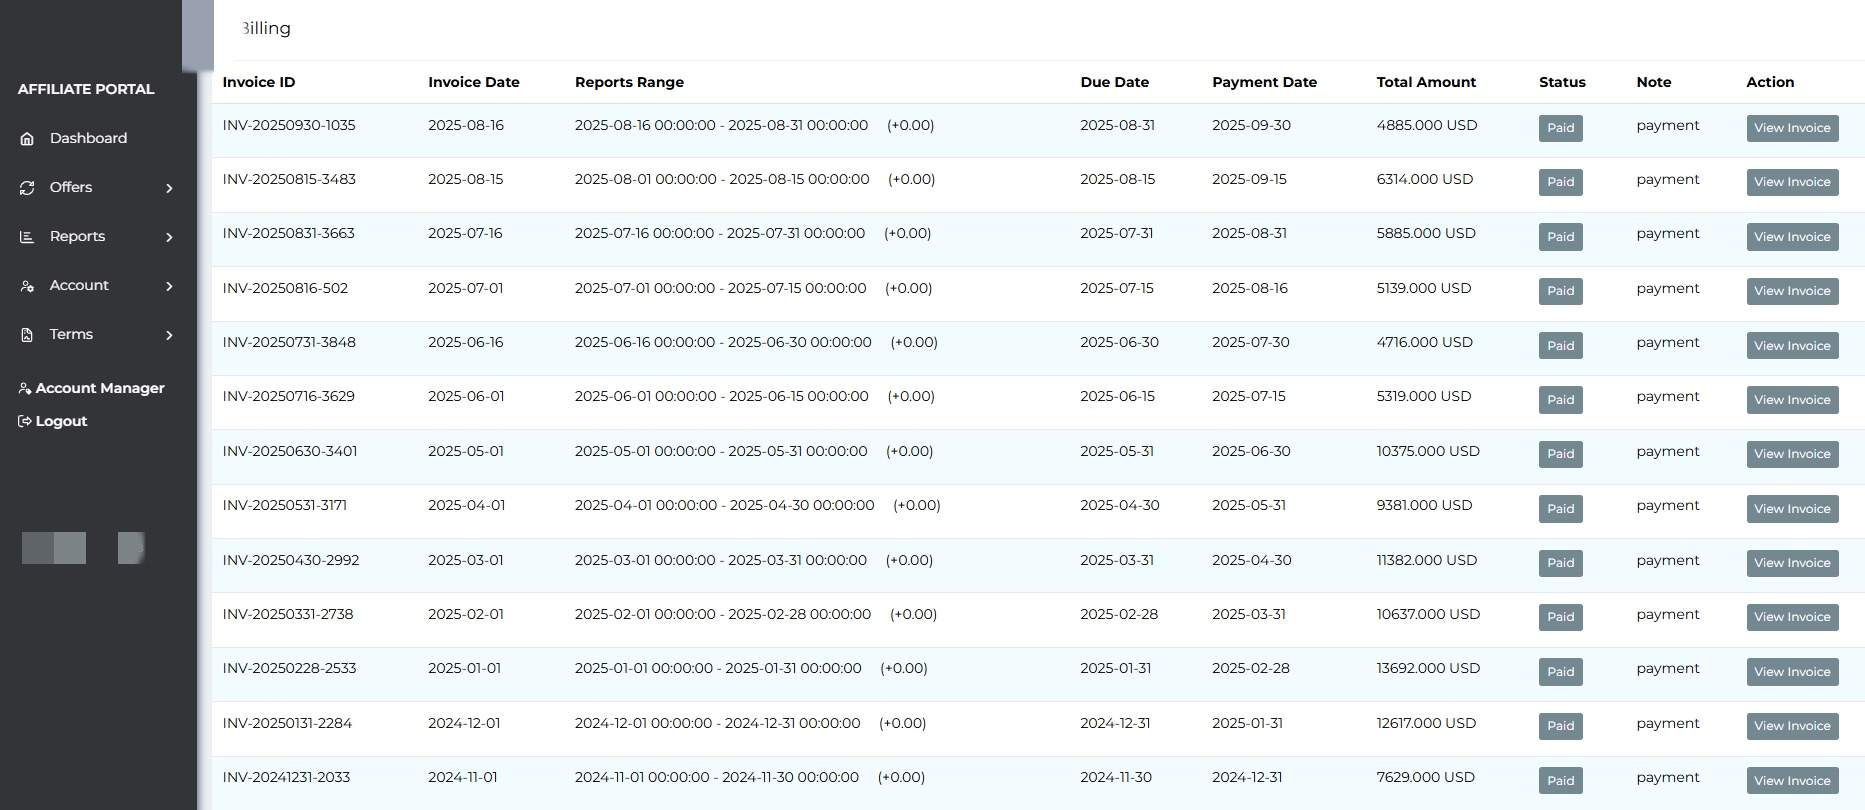The height and width of the screenshot is (810, 1865).
Task: Open View Invoice for INV-20241231-2033
Action: click(1791, 781)
